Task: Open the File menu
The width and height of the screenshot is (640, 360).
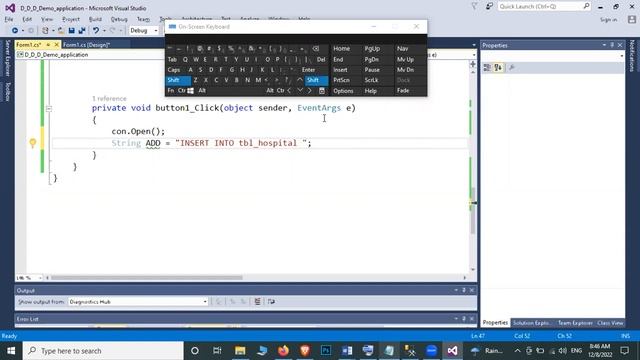Action: tap(9, 19)
